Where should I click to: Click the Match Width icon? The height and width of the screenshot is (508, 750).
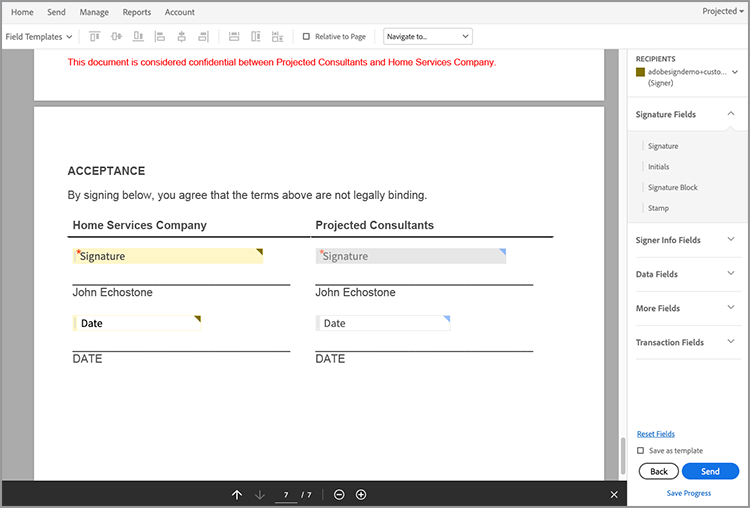click(234, 36)
